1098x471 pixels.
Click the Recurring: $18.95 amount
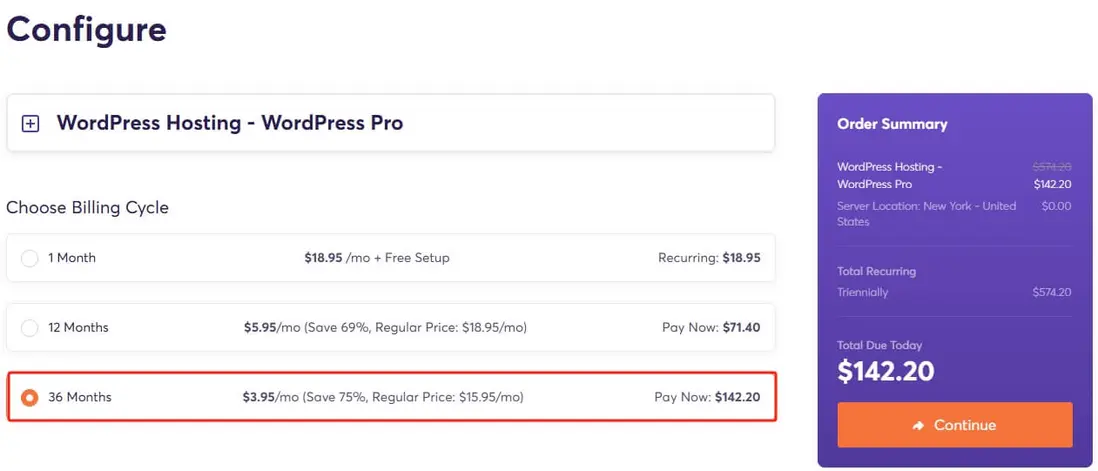click(709, 258)
